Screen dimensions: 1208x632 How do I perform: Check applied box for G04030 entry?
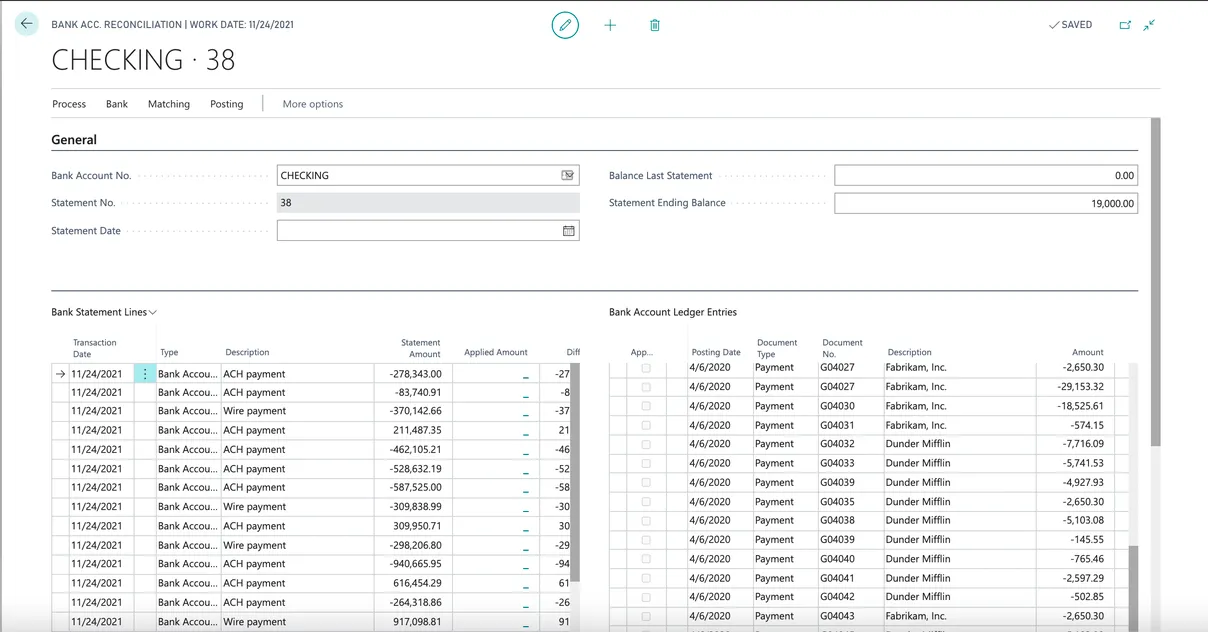pos(646,406)
